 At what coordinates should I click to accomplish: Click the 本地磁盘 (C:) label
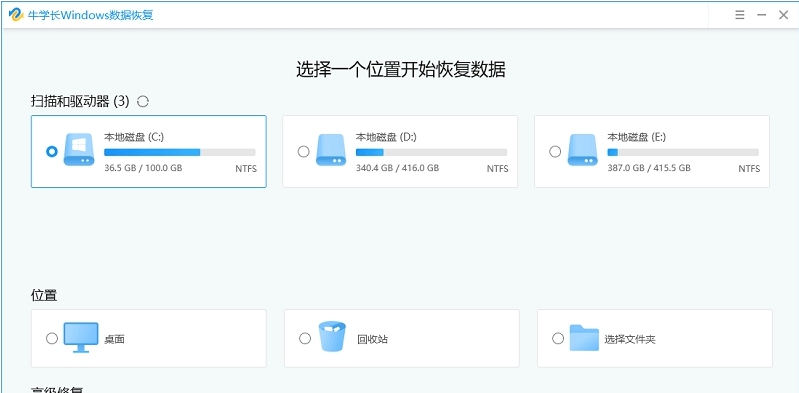click(x=134, y=137)
